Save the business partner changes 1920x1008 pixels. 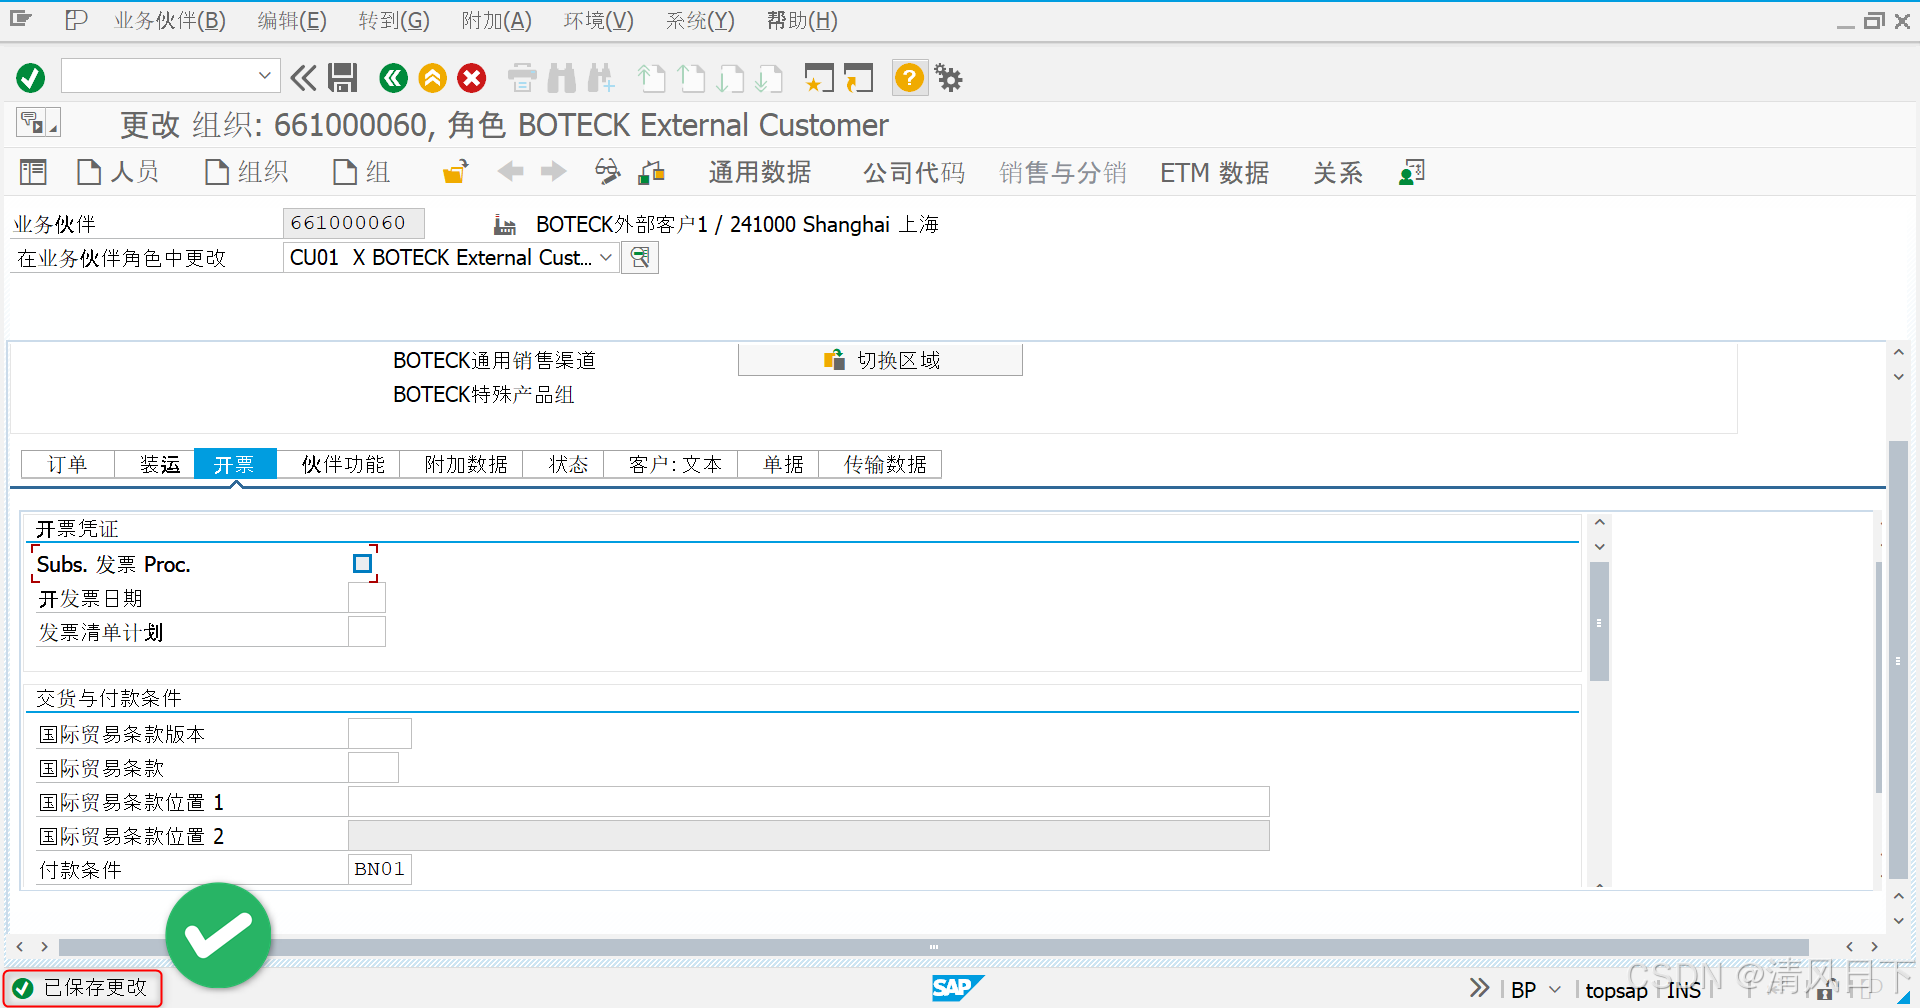343,78
